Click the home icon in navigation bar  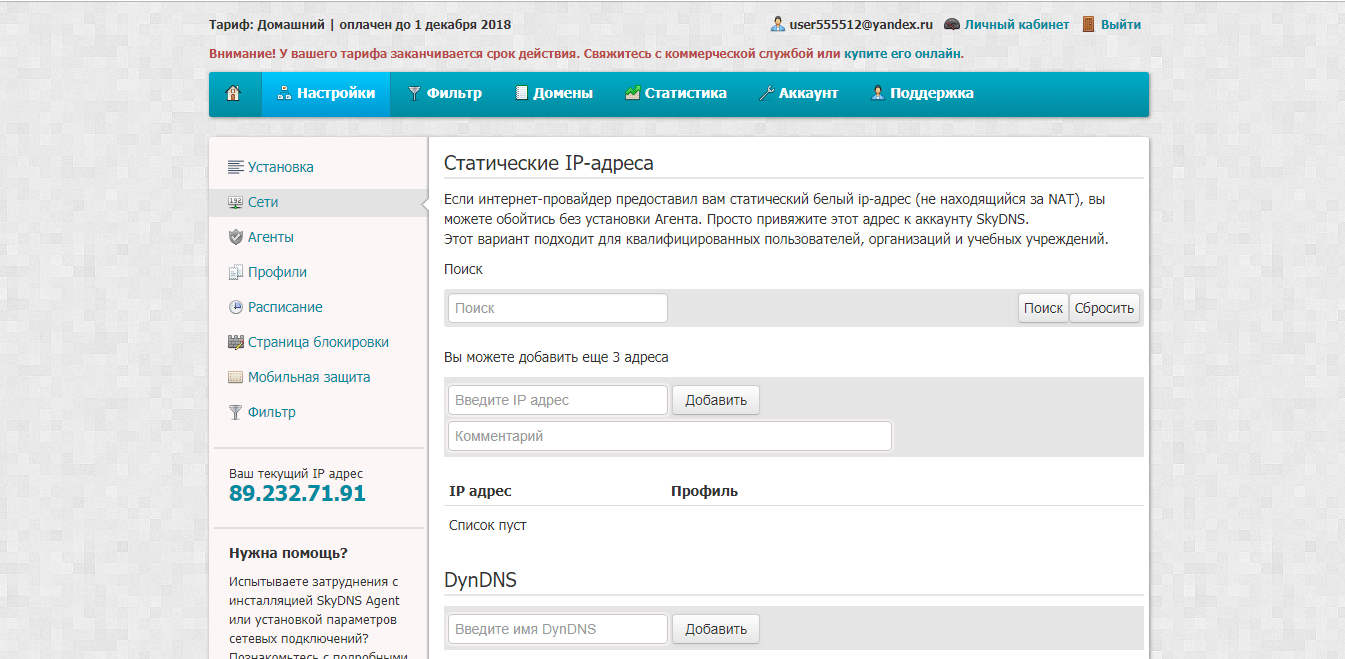(234, 94)
